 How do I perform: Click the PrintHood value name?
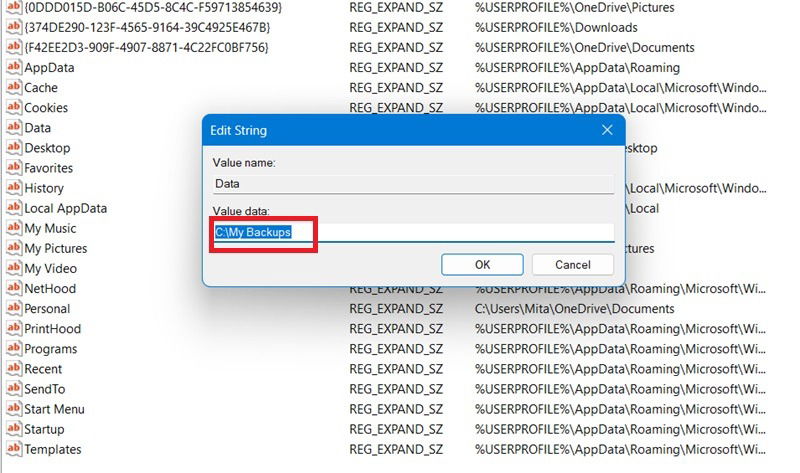coord(53,329)
